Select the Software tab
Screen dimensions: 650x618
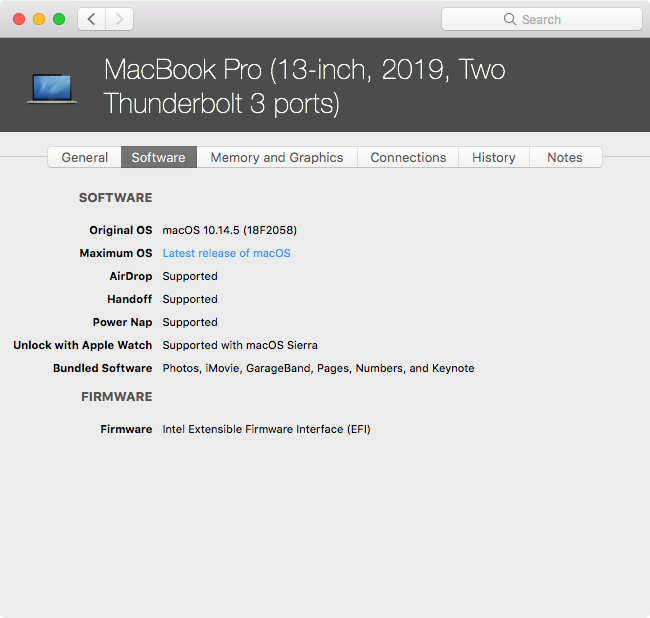tap(158, 157)
